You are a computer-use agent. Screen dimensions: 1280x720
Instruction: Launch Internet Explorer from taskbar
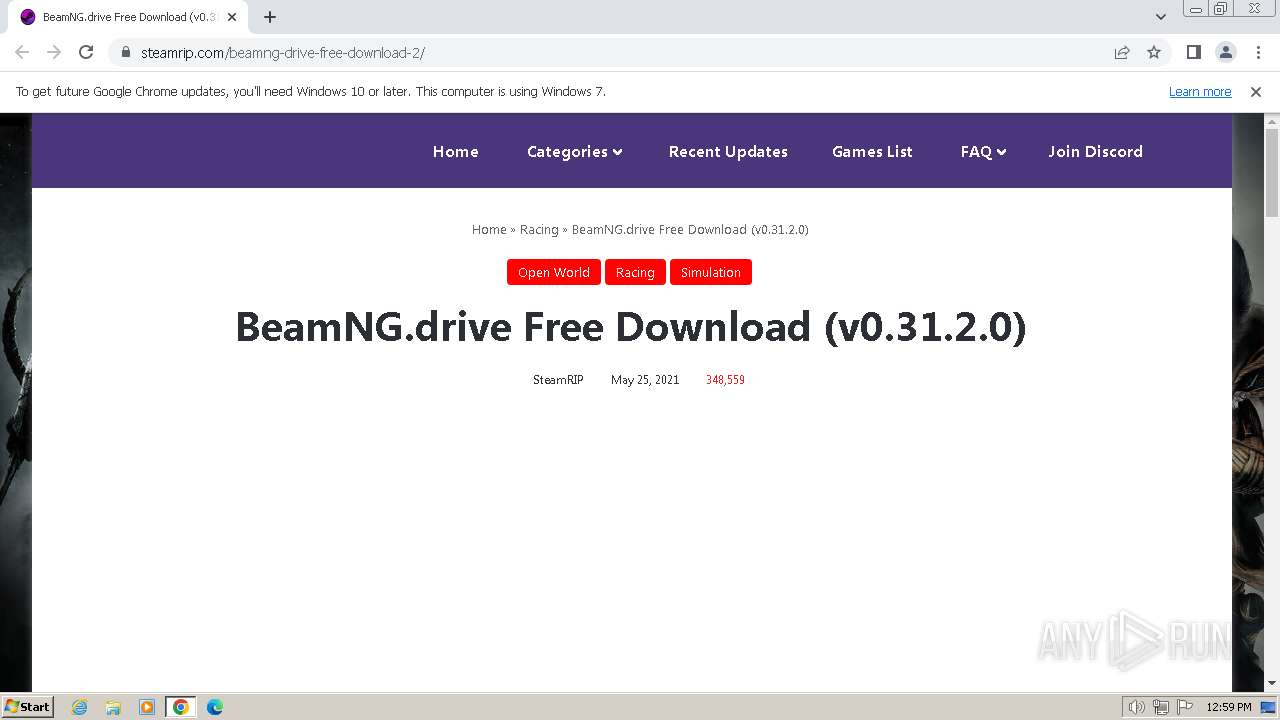pos(80,707)
